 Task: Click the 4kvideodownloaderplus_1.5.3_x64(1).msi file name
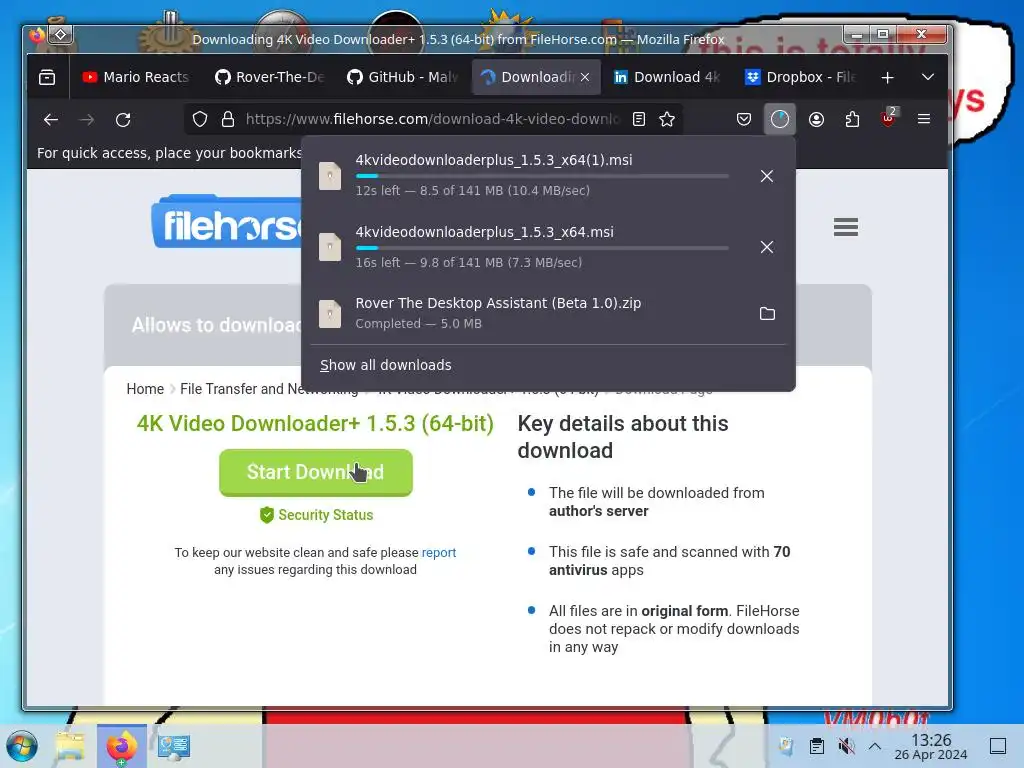pyautogui.click(x=494, y=160)
